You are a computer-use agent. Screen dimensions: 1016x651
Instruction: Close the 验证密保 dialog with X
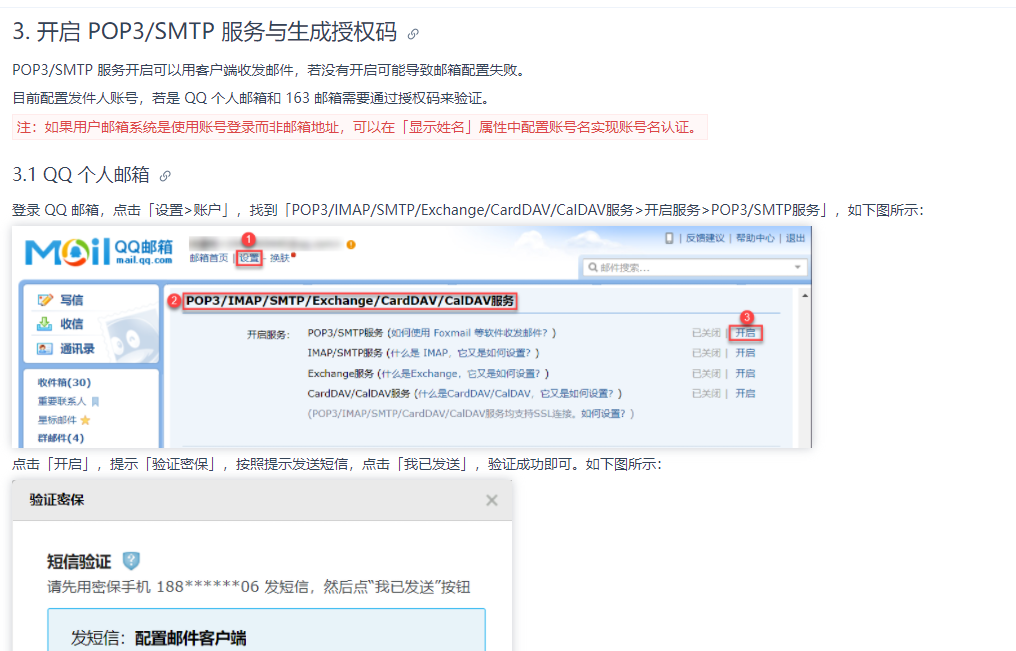[x=492, y=500]
